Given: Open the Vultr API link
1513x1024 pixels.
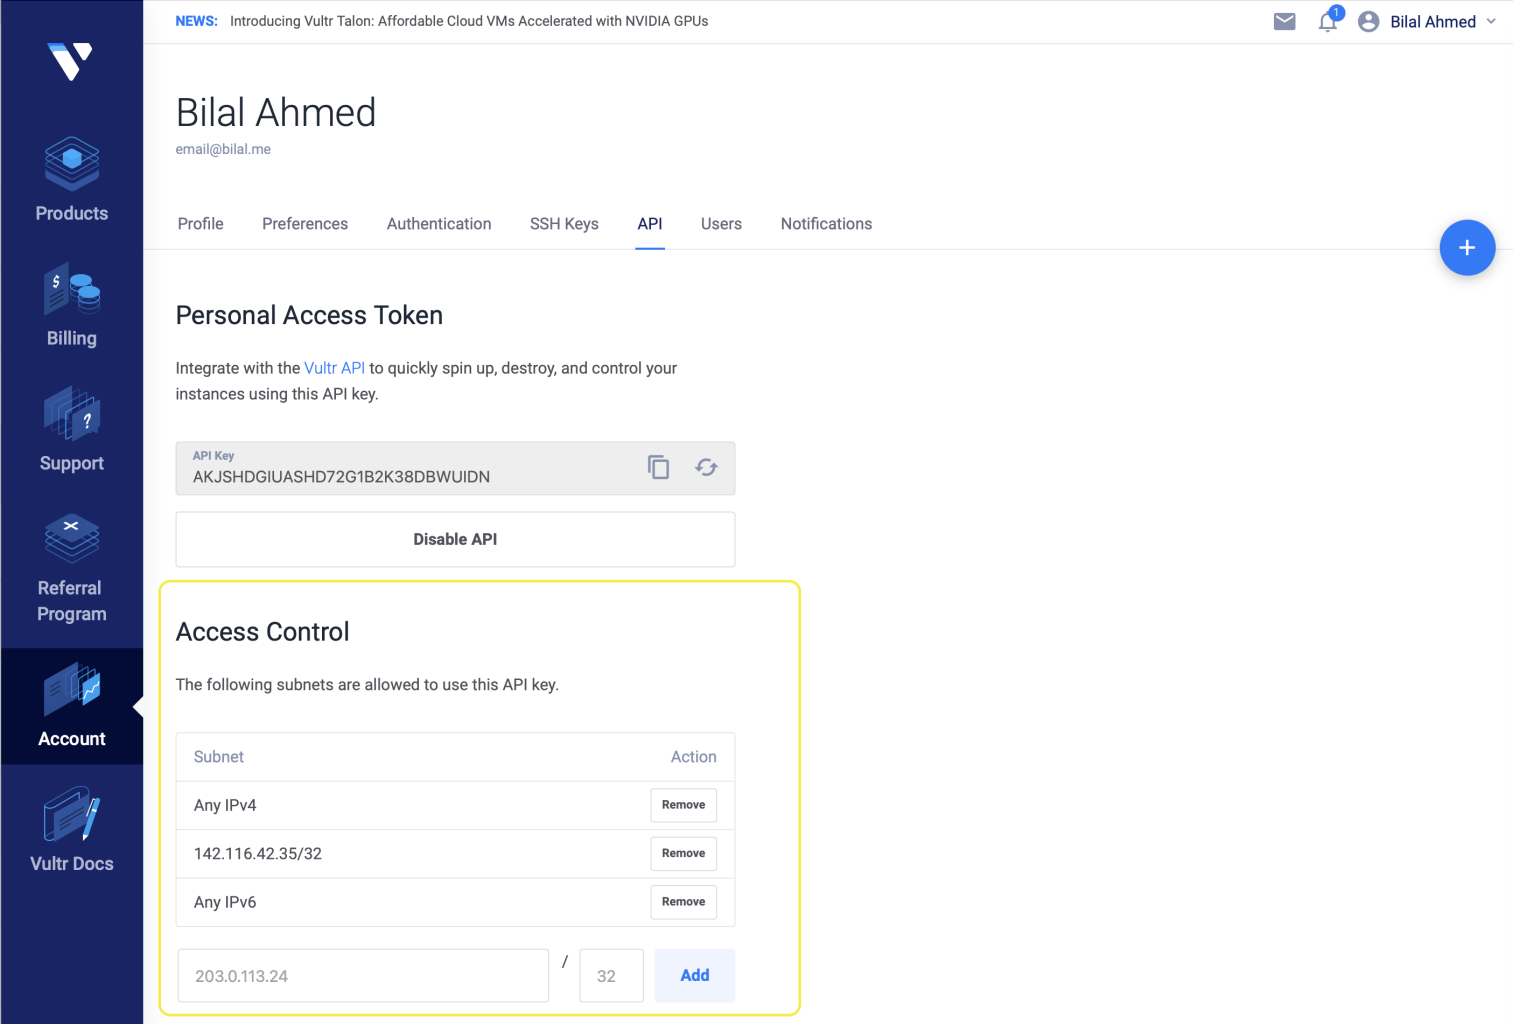Looking at the screenshot, I should (334, 368).
